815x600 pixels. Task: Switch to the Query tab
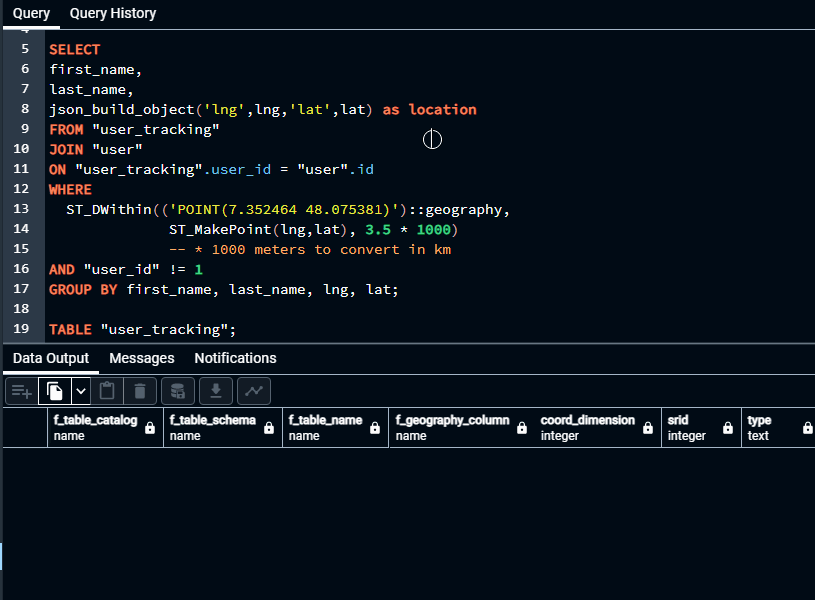point(31,14)
